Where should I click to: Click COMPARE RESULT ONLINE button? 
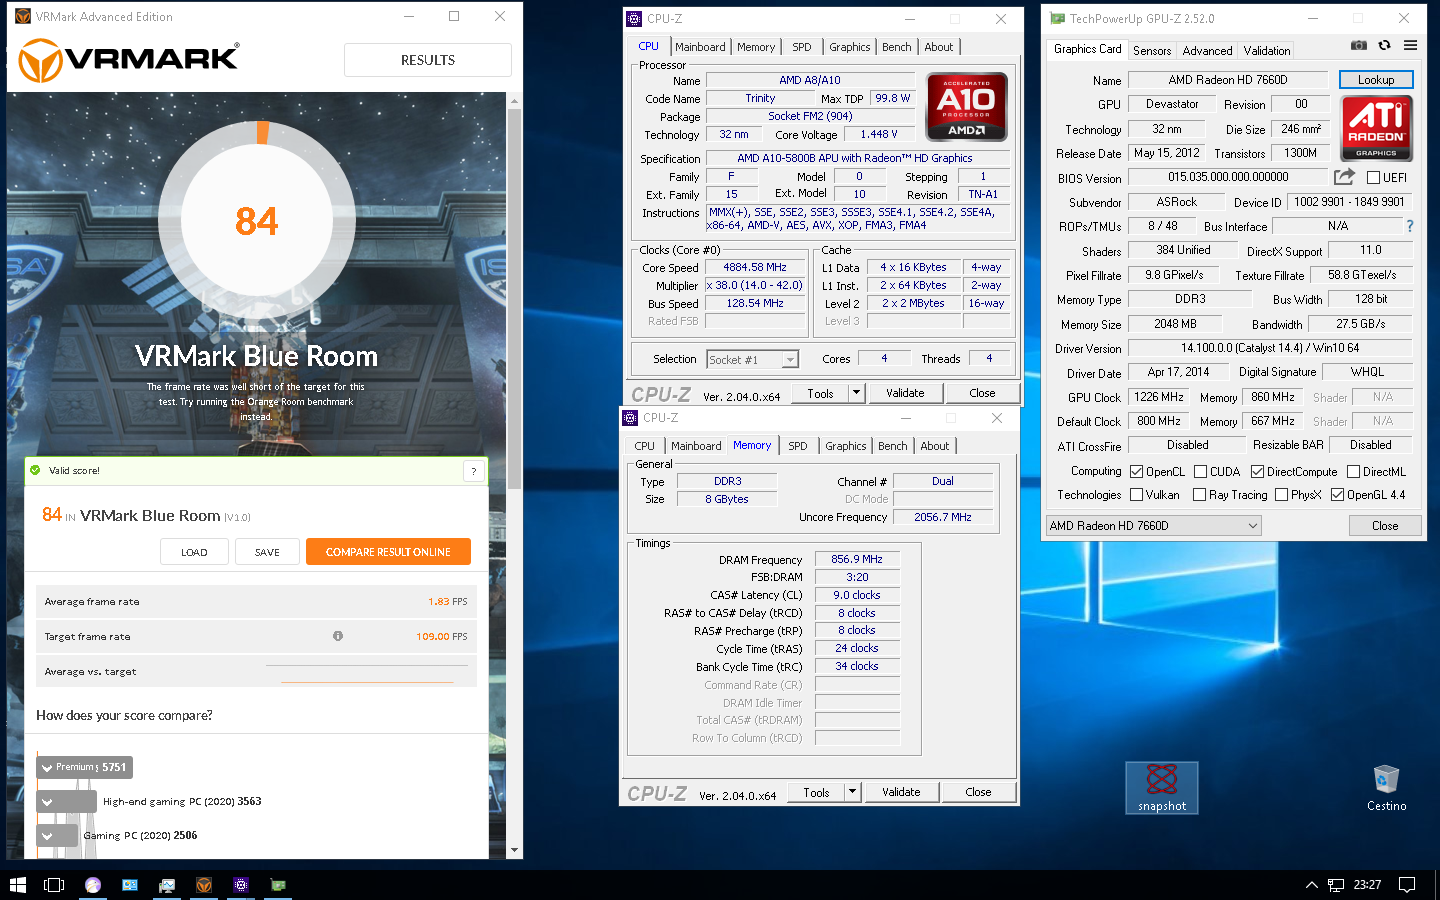(388, 552)
